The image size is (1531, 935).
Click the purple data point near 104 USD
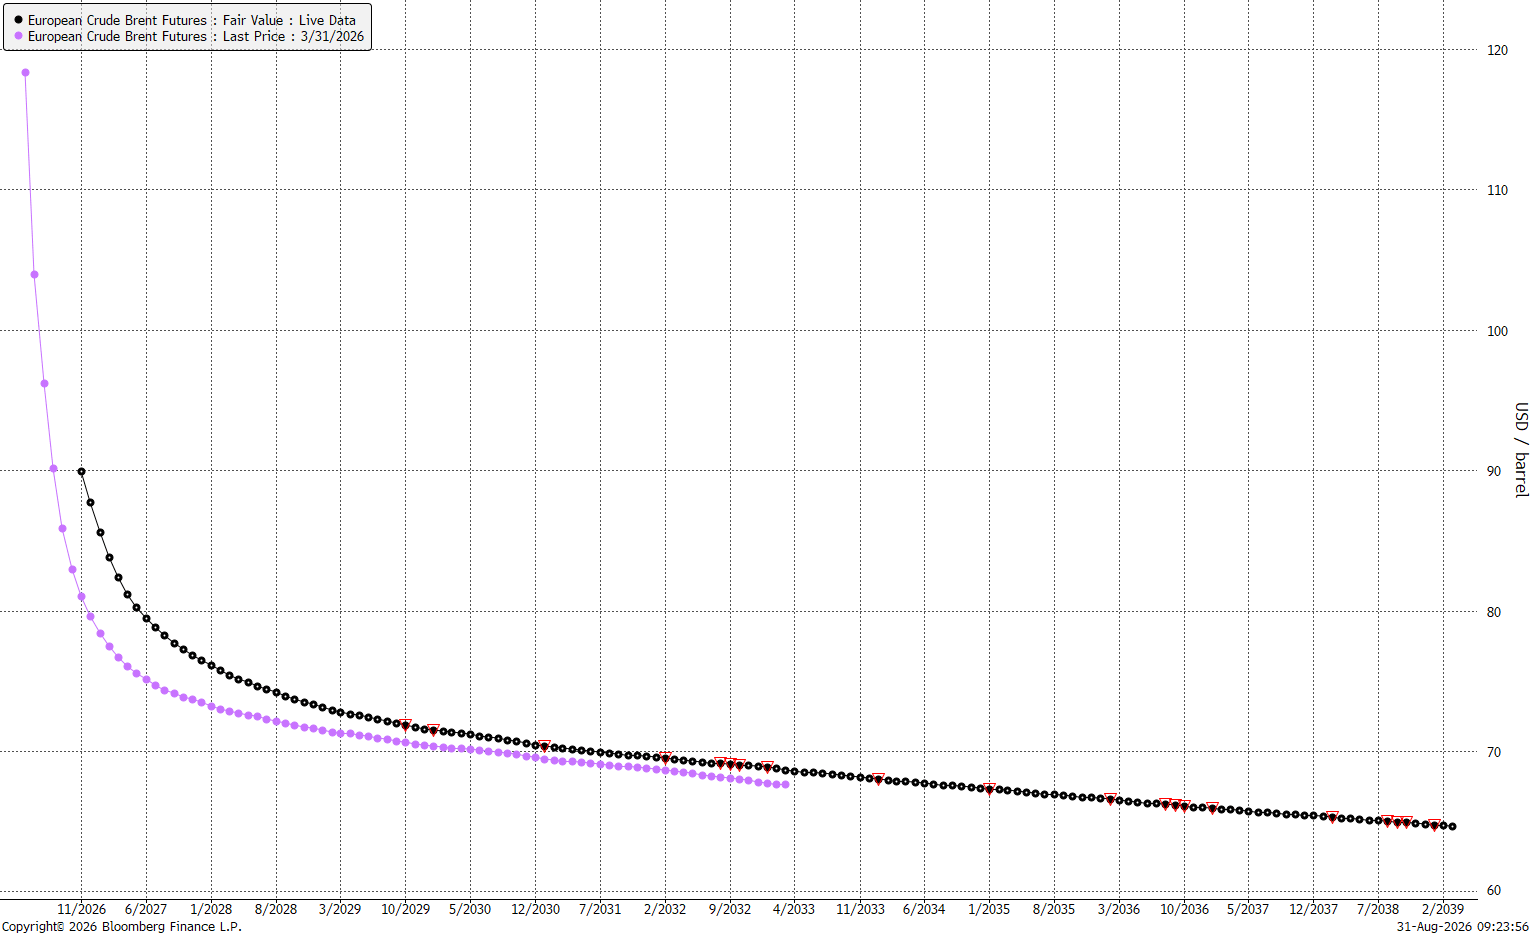coord(34,274)
